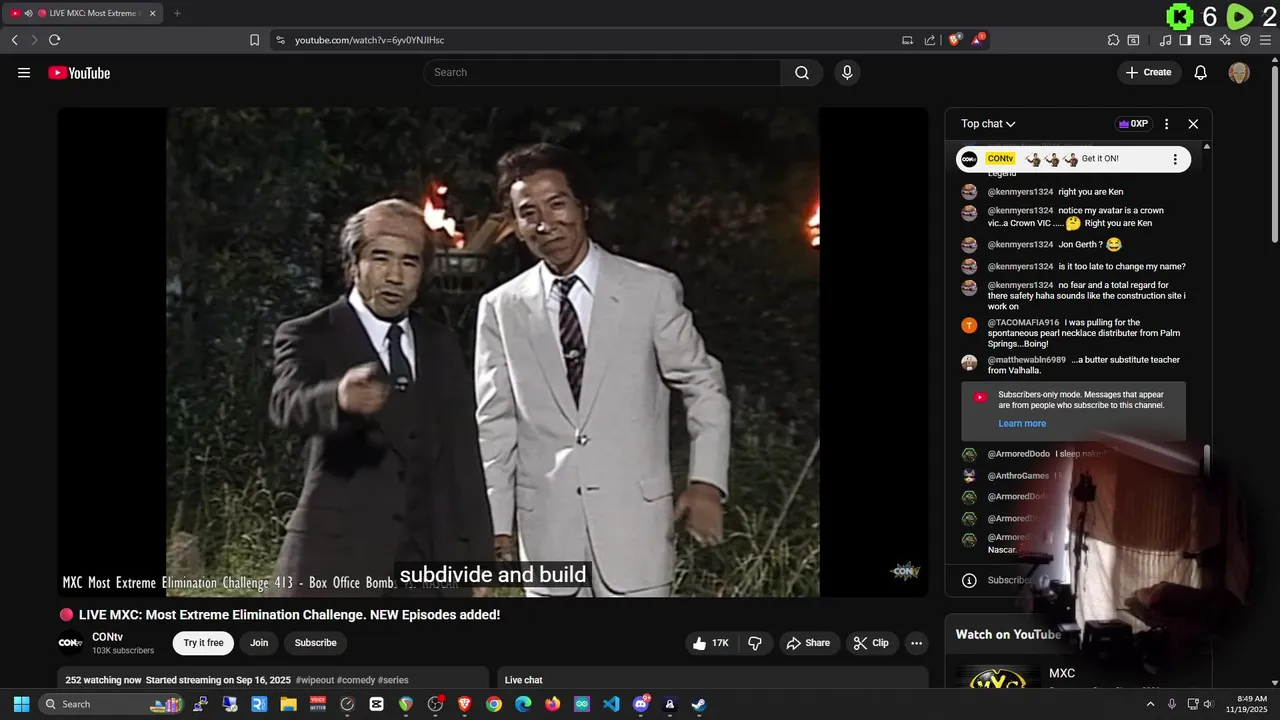Select the LIVE MXC browser tab

click(x=84, y=13)
